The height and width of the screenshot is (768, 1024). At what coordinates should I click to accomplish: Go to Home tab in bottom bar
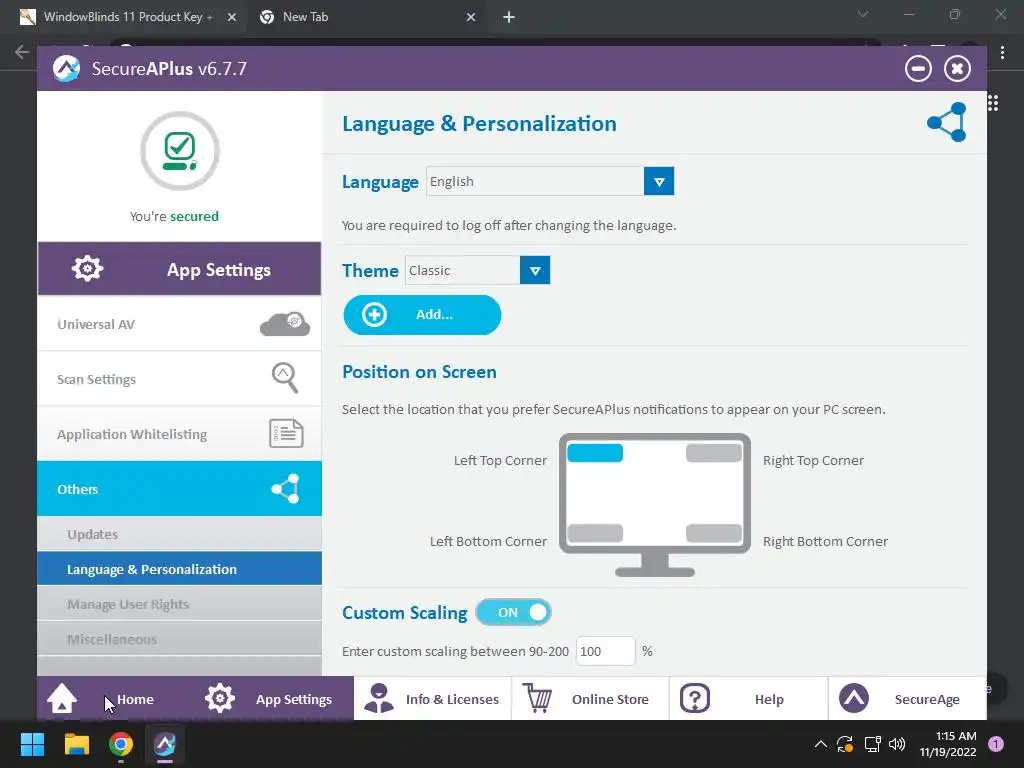coord(116,699)
